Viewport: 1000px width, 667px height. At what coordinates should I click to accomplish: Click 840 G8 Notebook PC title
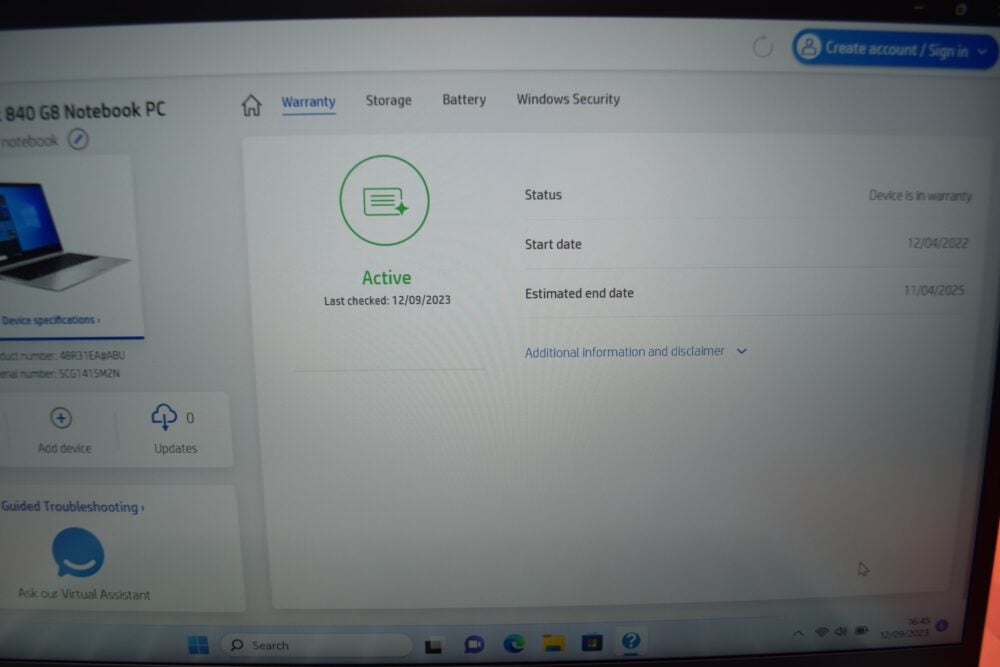tap(85, 112)
